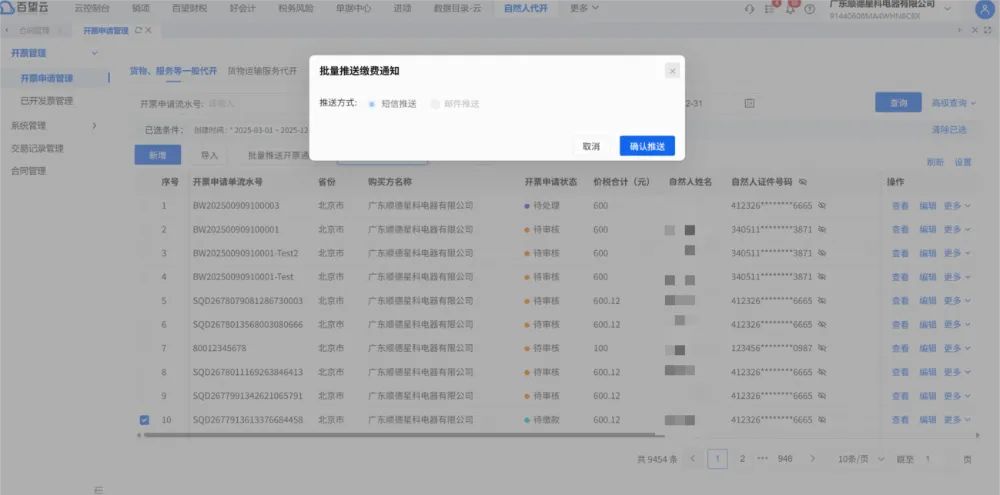This screenshot has height=495, width=1000.
Task: Click 编辑 for BW202500909100001 row
Action: (927, 229)
